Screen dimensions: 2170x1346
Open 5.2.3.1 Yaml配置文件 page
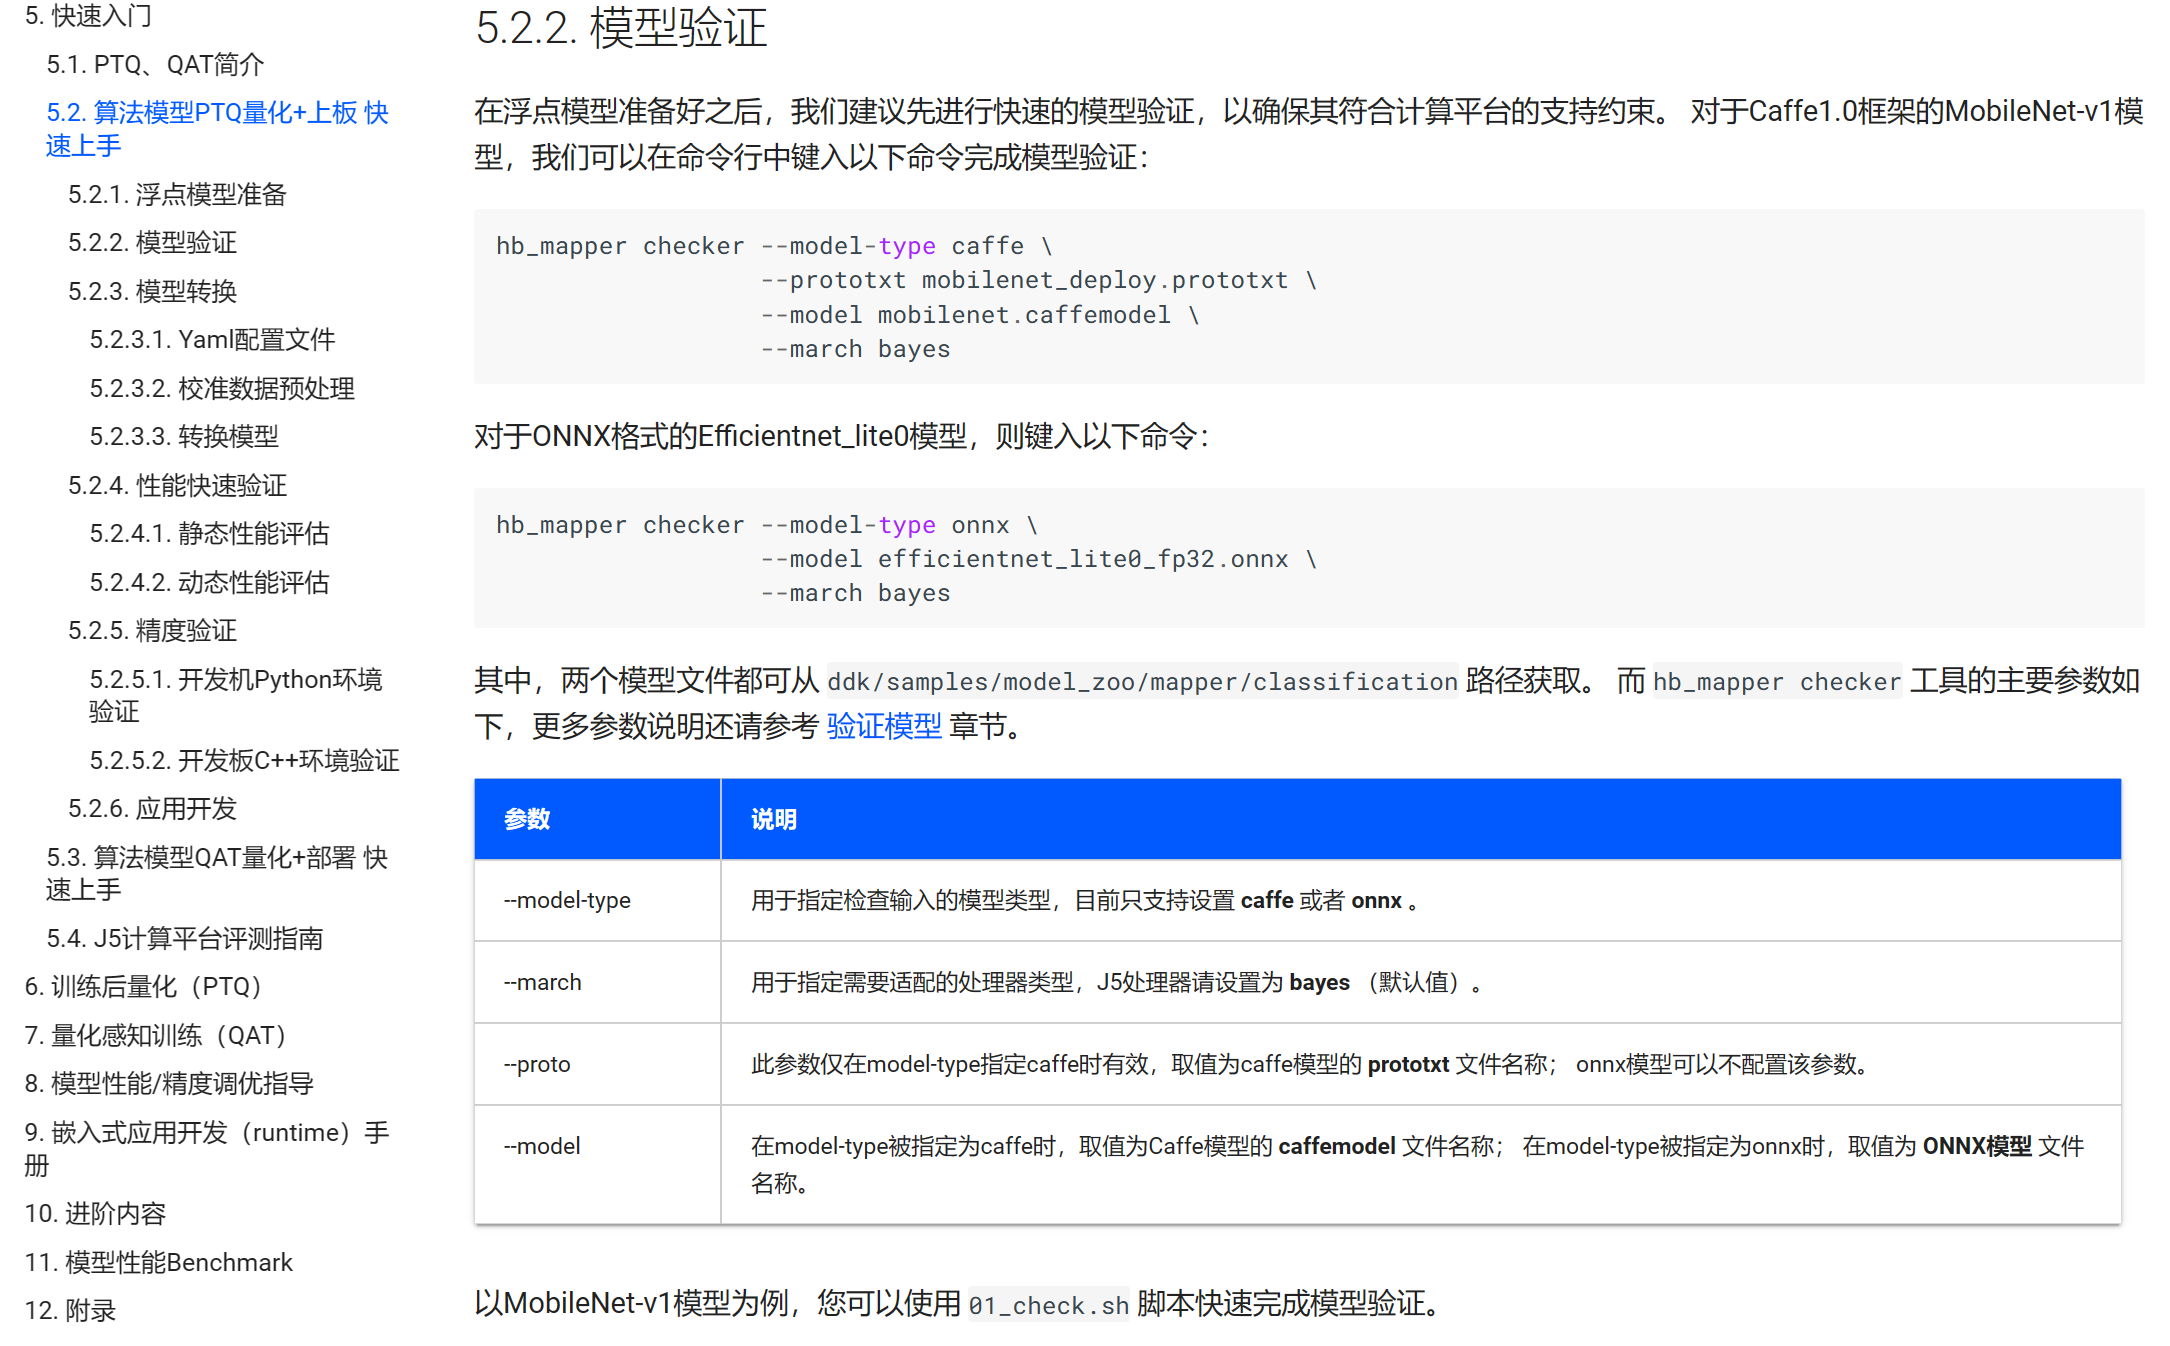[212, 340]
